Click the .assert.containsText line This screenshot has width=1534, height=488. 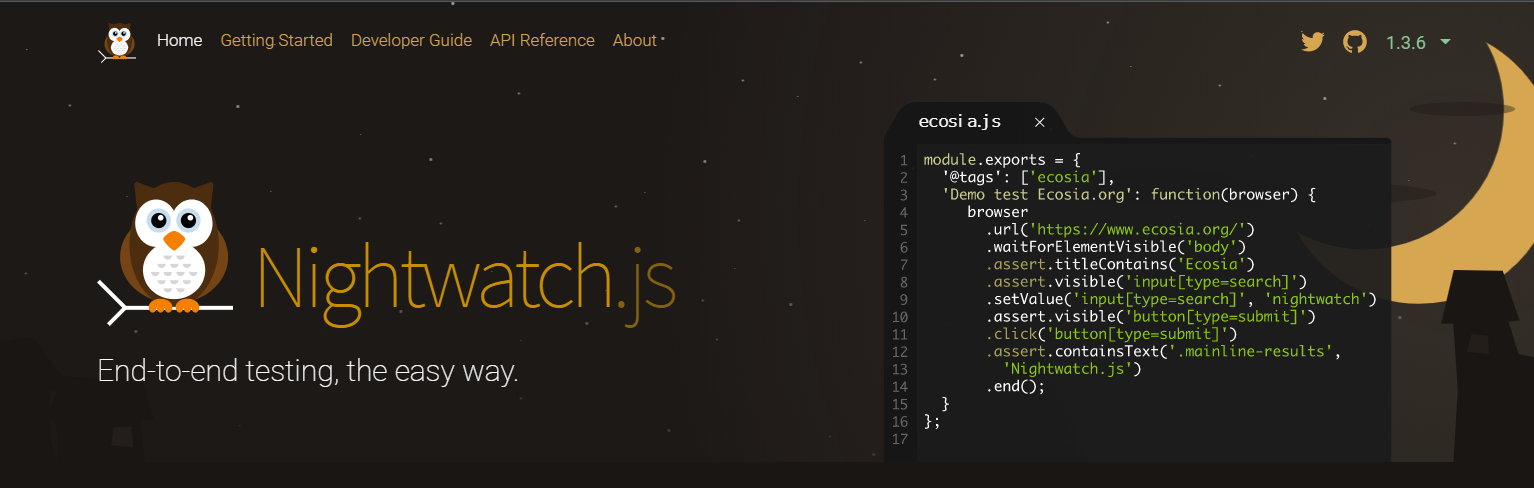1162,351
